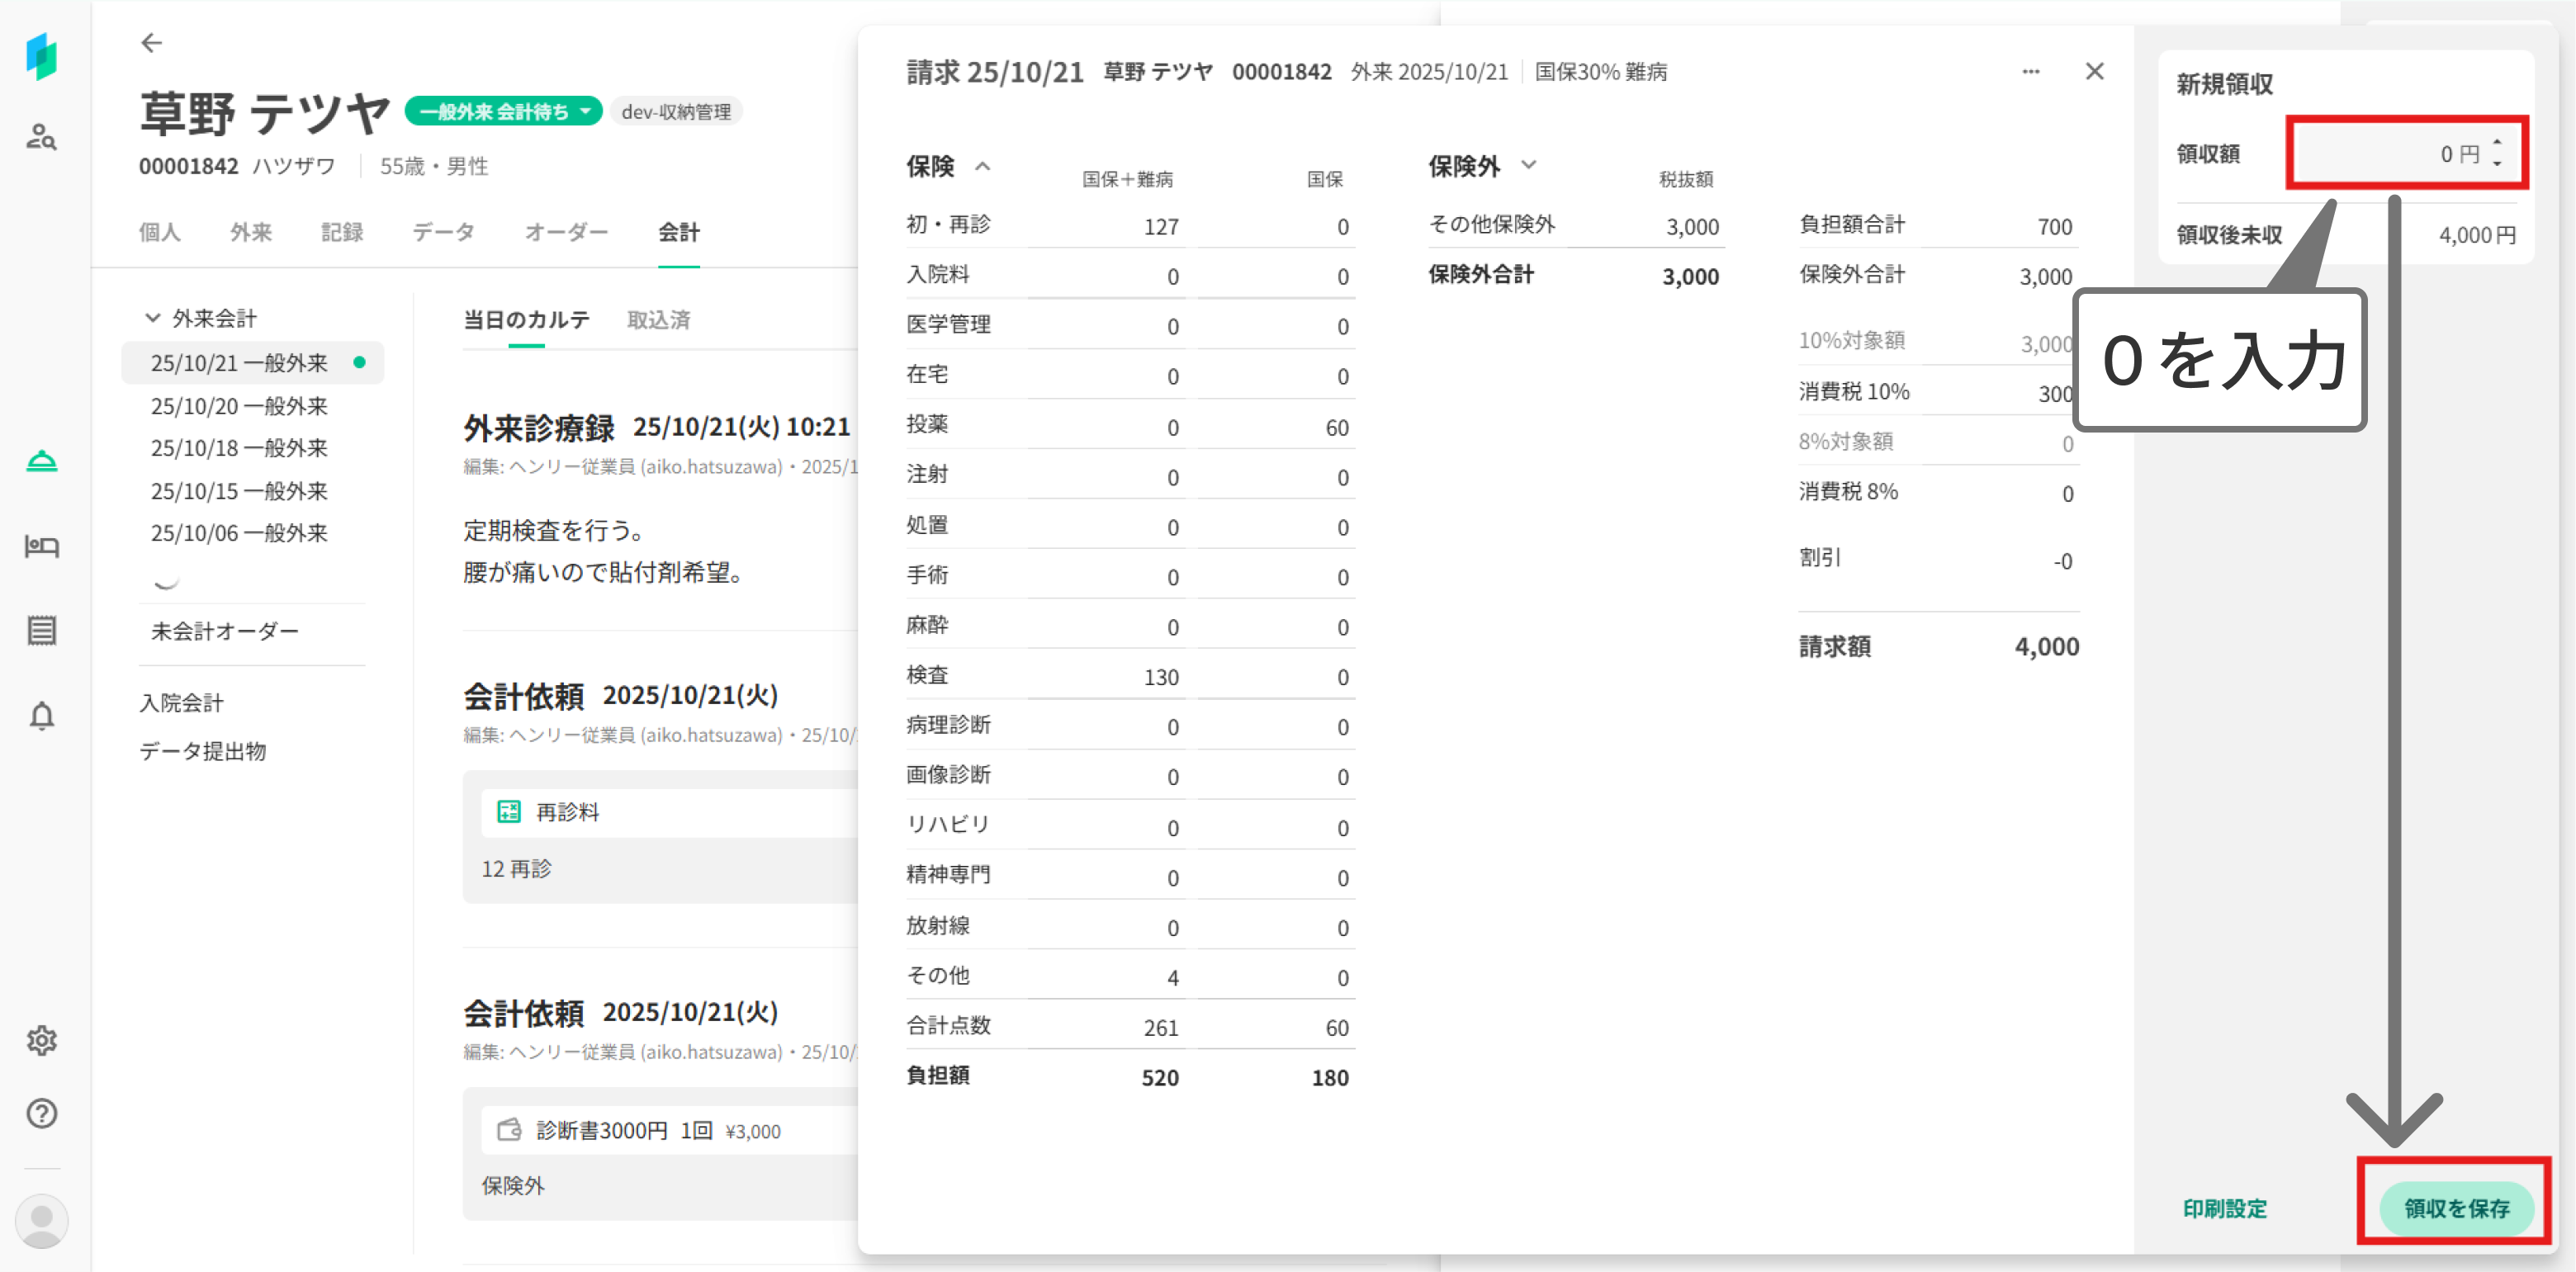This screenshot has width=2576, height=1272.
Task: Open settings gear icon
Action: [41, 1041]
